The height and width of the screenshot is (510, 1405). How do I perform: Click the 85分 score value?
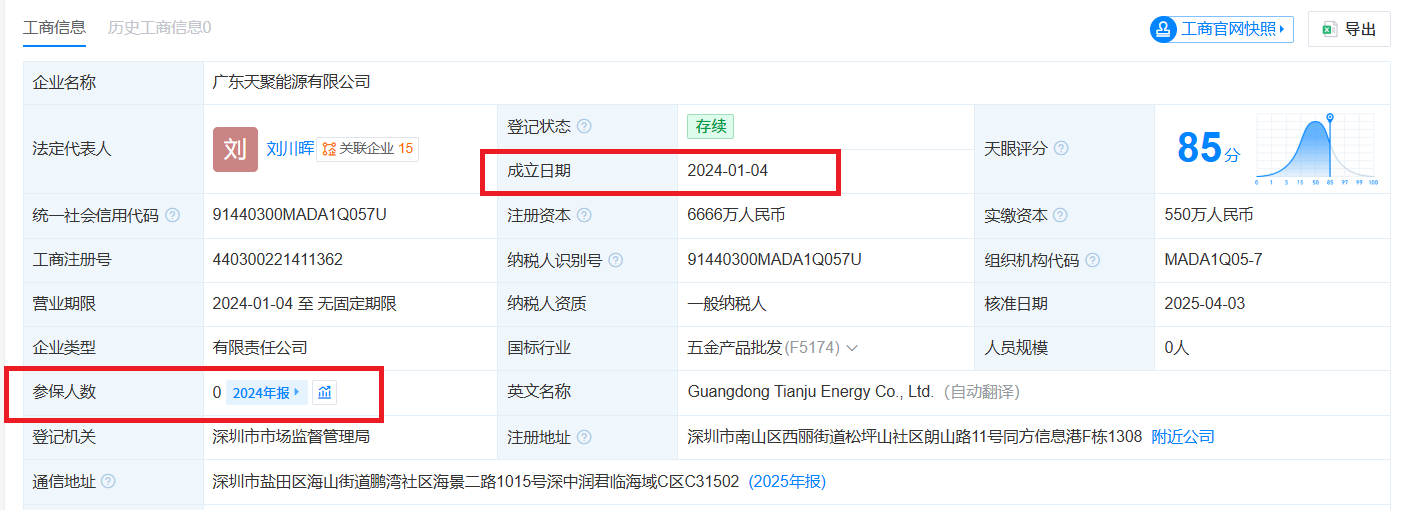pos(1208,148)
